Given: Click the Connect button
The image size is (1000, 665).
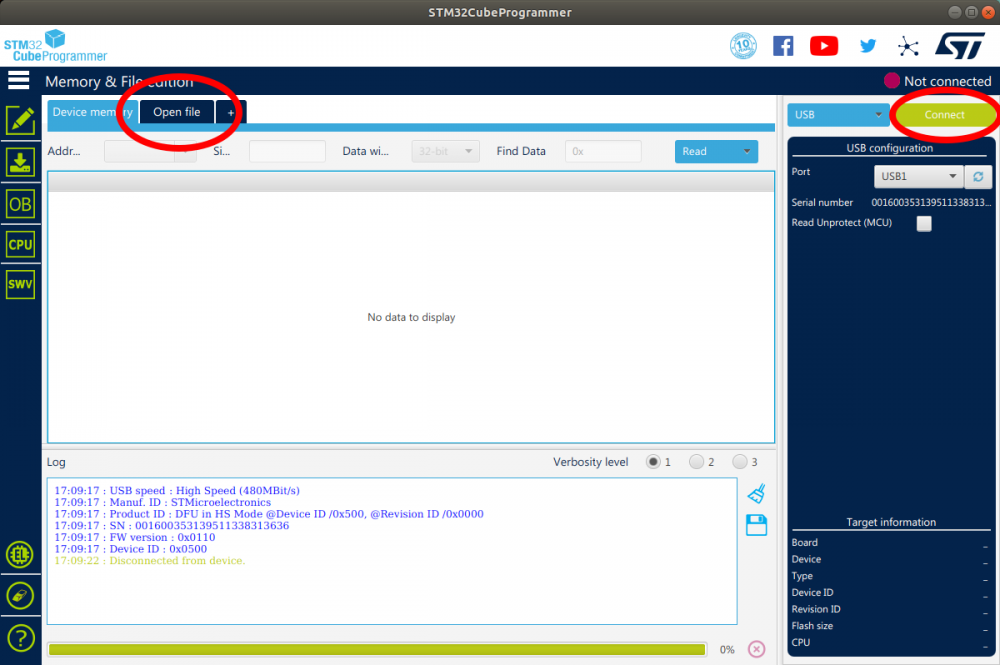Looking at the screenshot, I should [944, 114].
